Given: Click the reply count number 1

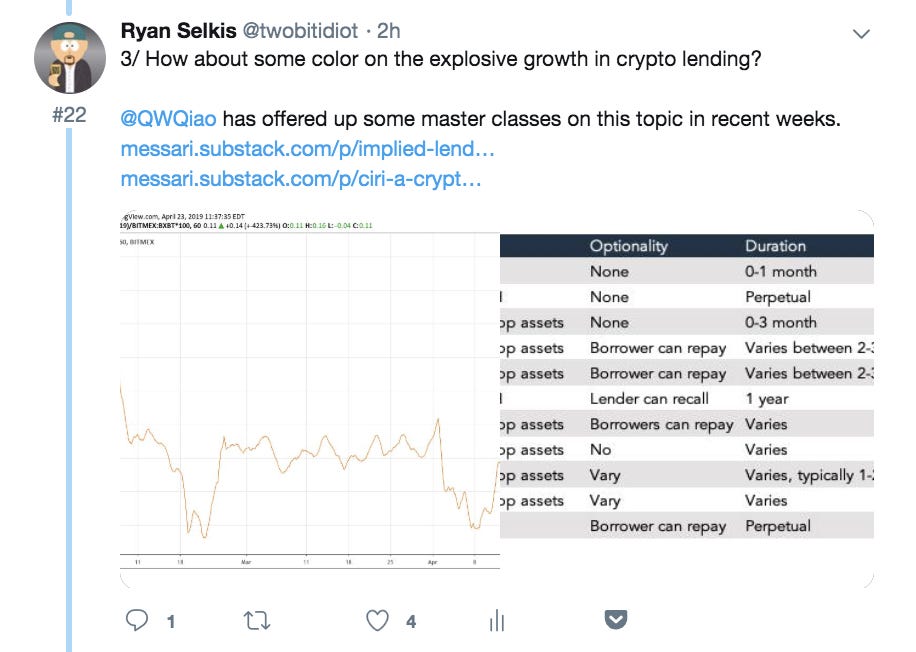Looking at the screenshot, I should point(171,622).
